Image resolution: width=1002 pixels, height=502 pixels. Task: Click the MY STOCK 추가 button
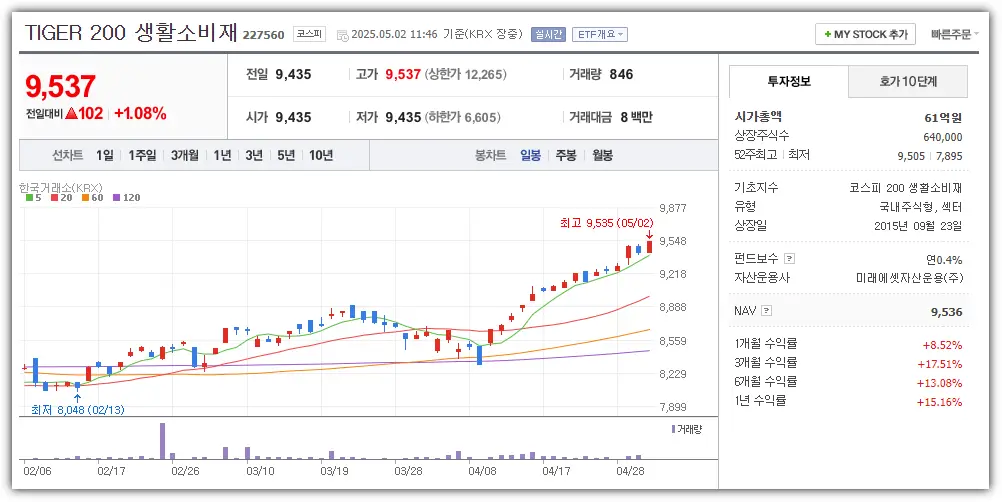(864, 34)
